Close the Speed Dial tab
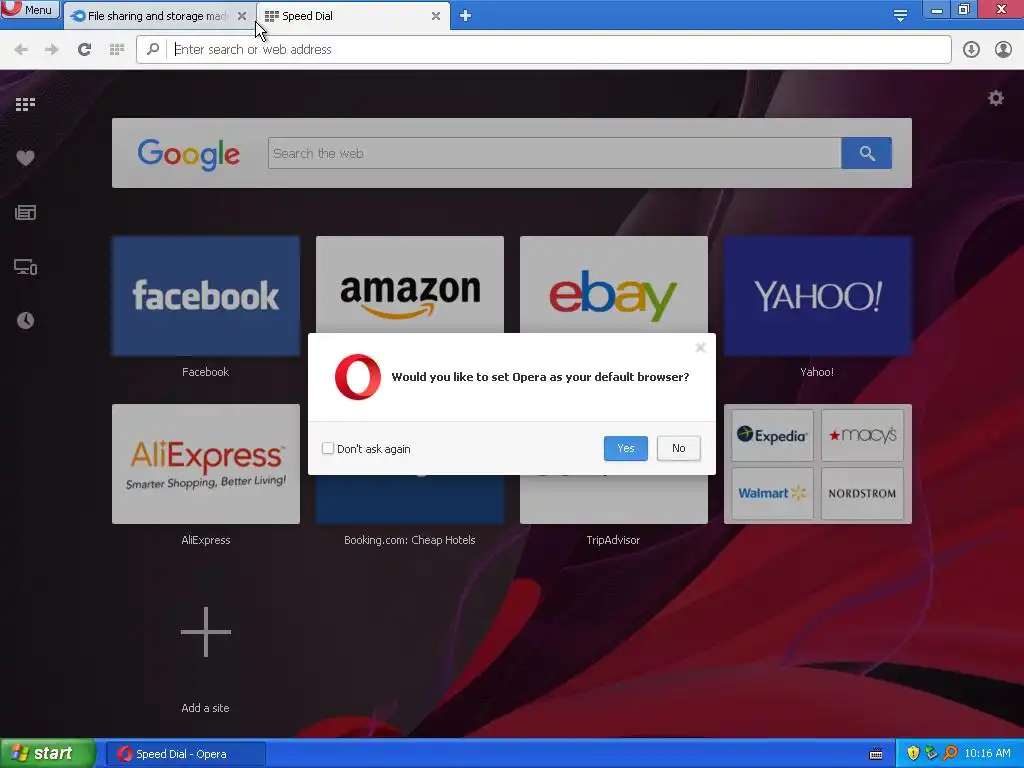 point(436,16)
